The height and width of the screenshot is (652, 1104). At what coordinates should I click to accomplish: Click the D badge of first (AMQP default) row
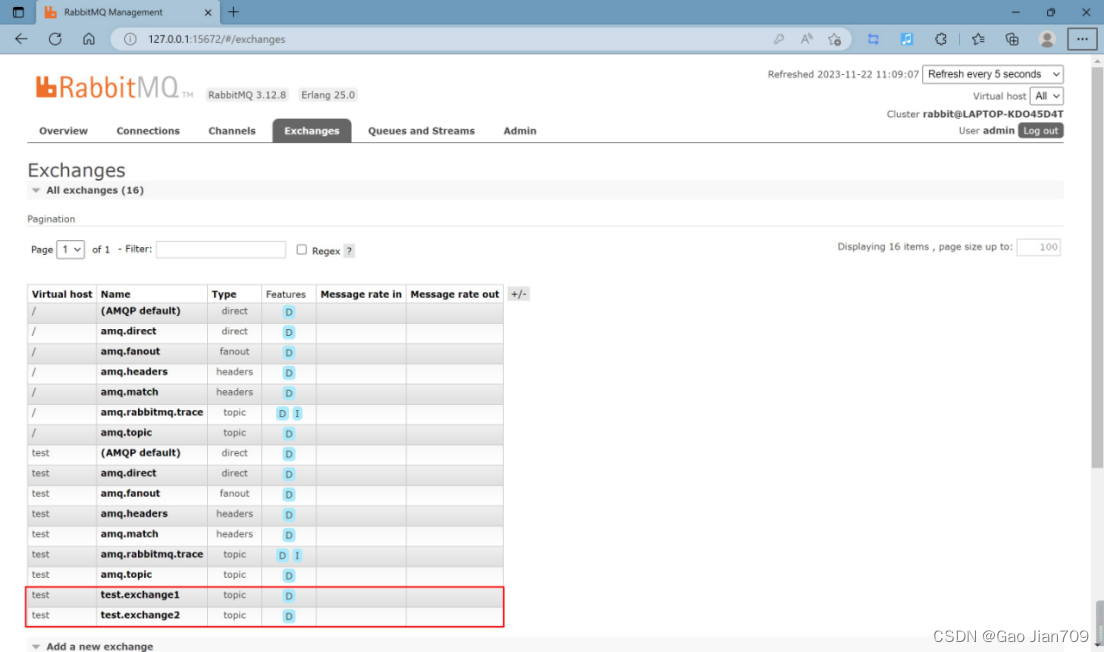289,312
